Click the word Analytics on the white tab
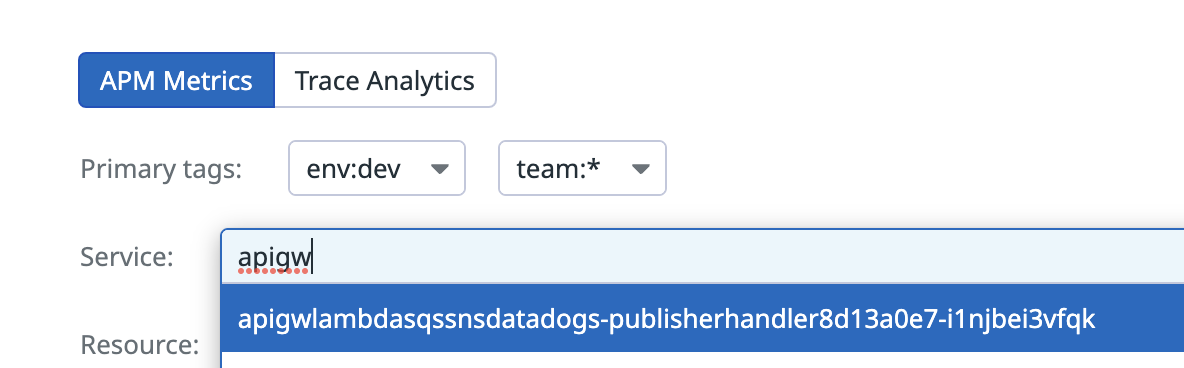 pos(420,82)
